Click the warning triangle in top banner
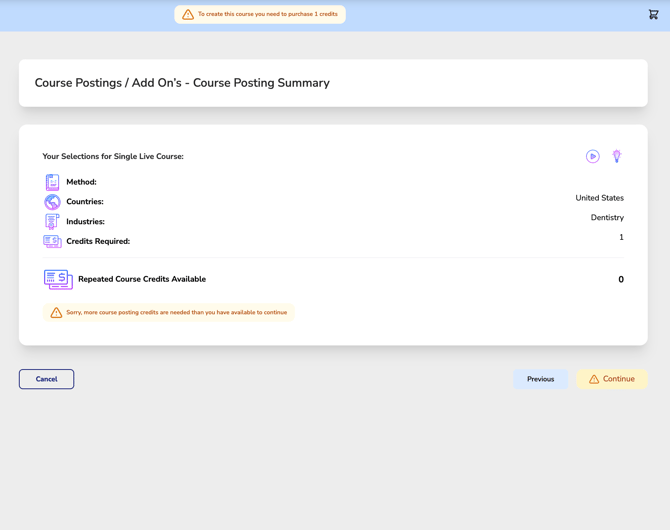The width and height of the screenshot is (670, 530). (188, 15)
